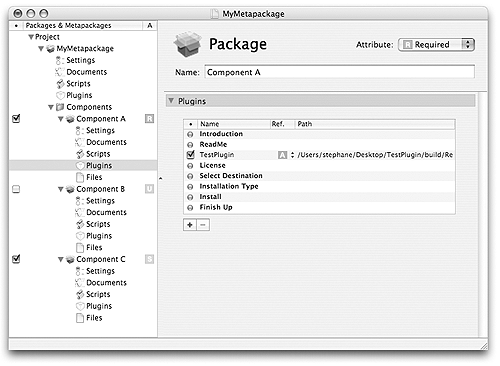Screen dimensions: 500x366
Task: Select the ReadMe plugin row
Action: pyautogui.click(x=319, y=145)
